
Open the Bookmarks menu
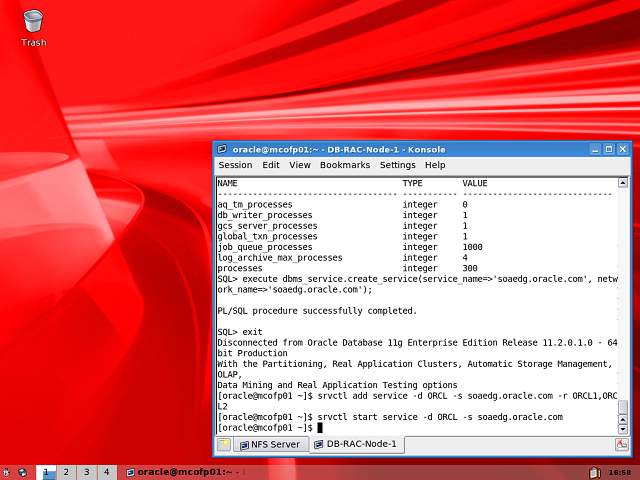coord(345,165)
